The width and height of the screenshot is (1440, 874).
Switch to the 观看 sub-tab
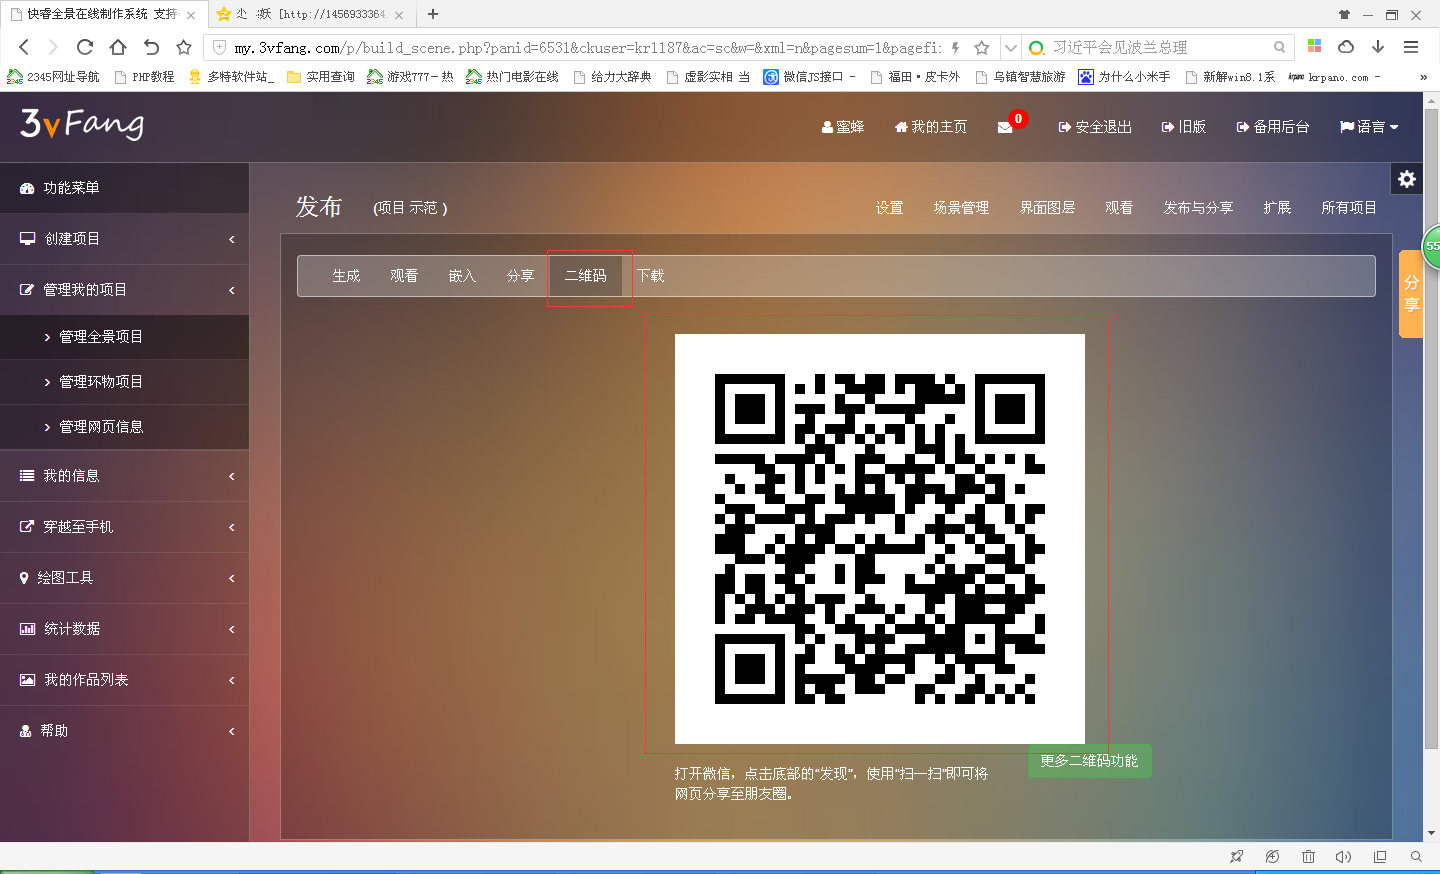(x=404, y=276)
